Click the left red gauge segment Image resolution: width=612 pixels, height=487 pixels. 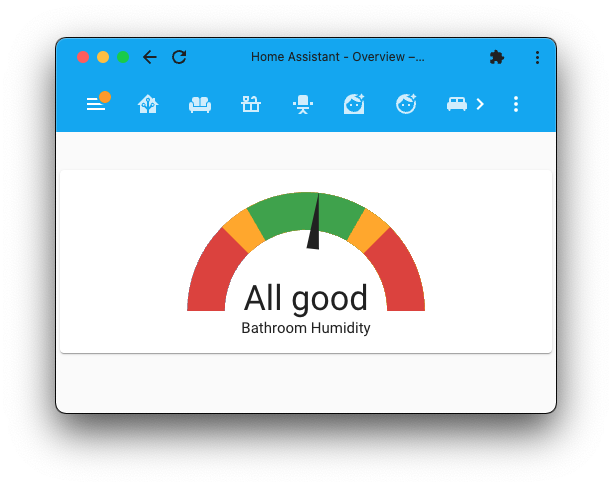pyautogui.click(x=208, y=275)
